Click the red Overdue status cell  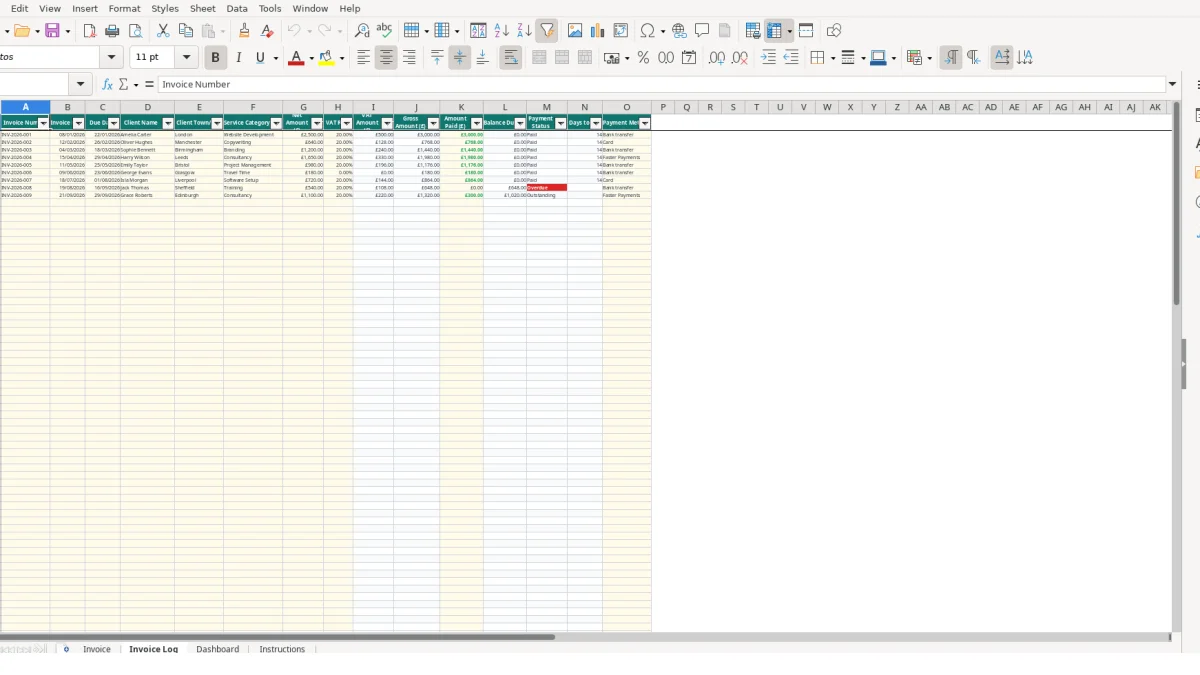click(546, 187)
